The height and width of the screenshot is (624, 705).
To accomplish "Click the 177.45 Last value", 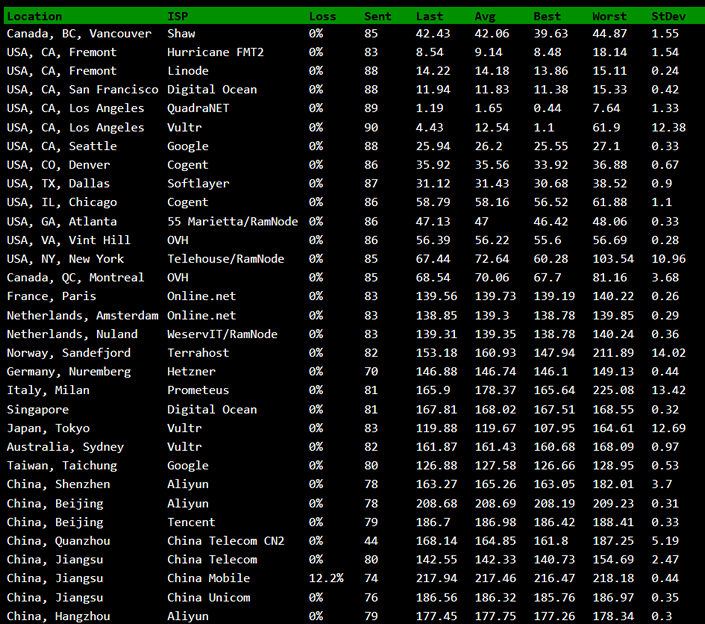I will (437, 616).
